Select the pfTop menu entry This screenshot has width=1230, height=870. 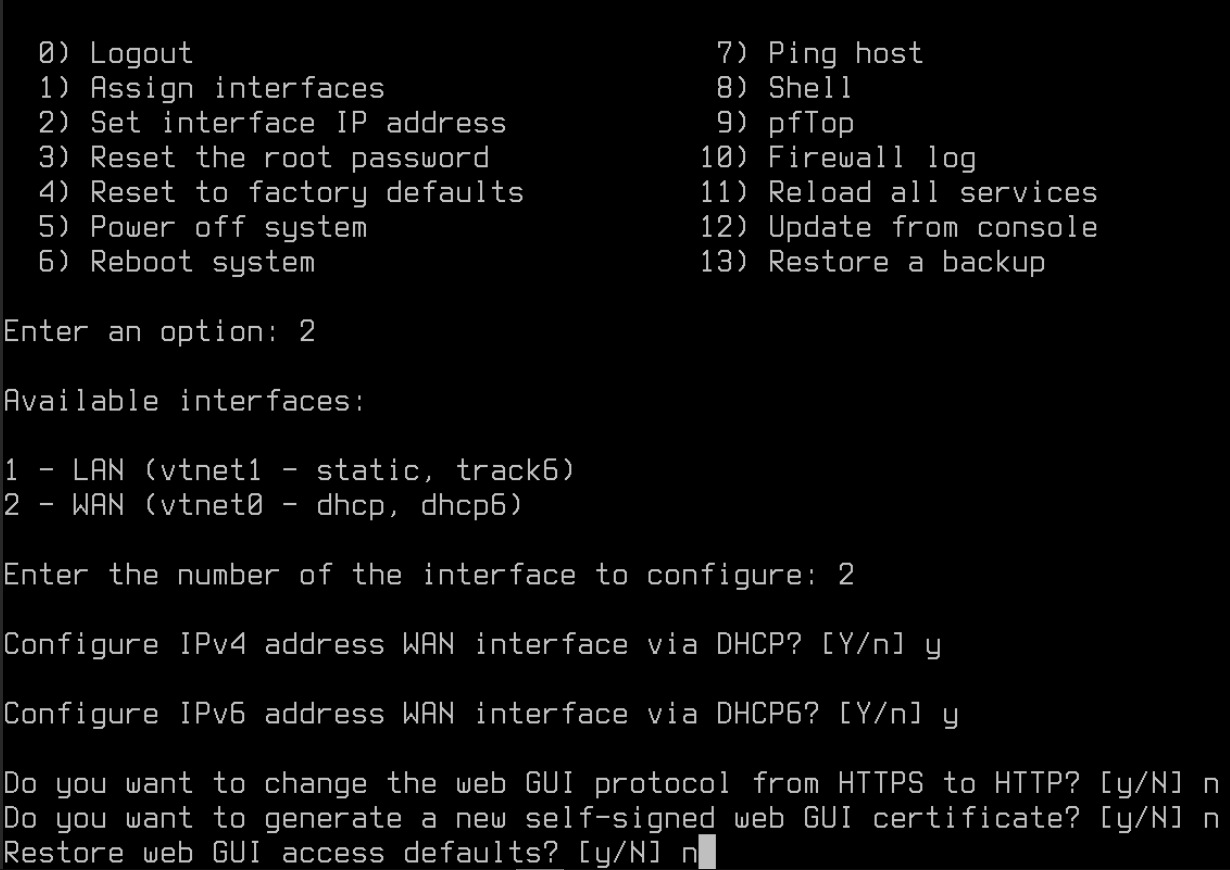tap(810, 123)
